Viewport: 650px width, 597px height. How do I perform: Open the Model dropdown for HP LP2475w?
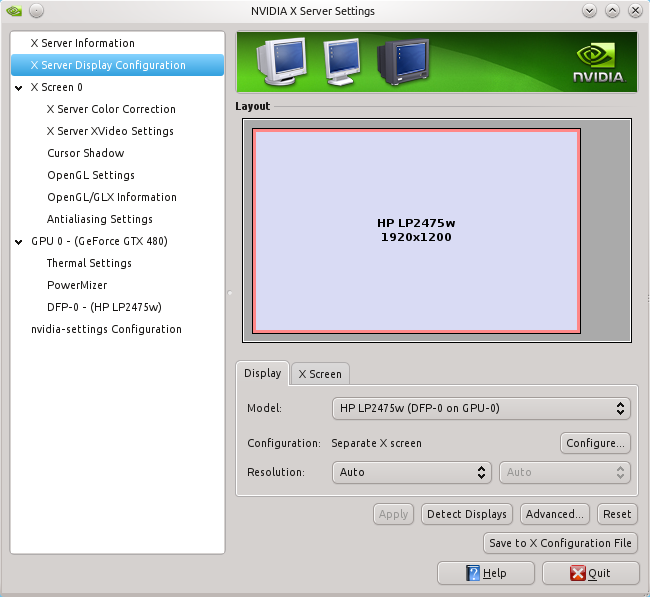(480, 408)
